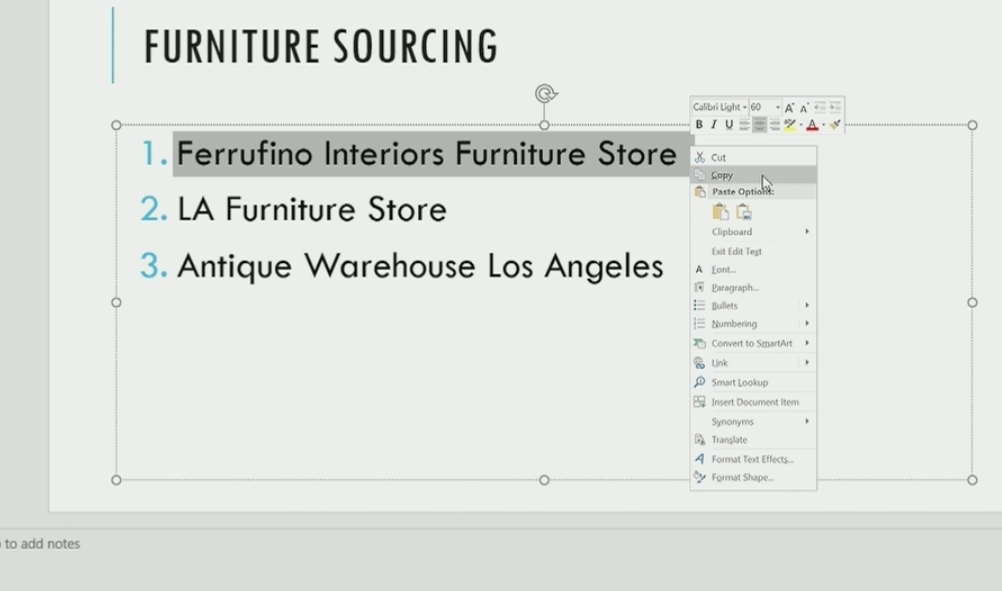This screenshot has width=1002, height=591.
Task: Open Format Text Effects... entry
Action: [x=753, y=459]
